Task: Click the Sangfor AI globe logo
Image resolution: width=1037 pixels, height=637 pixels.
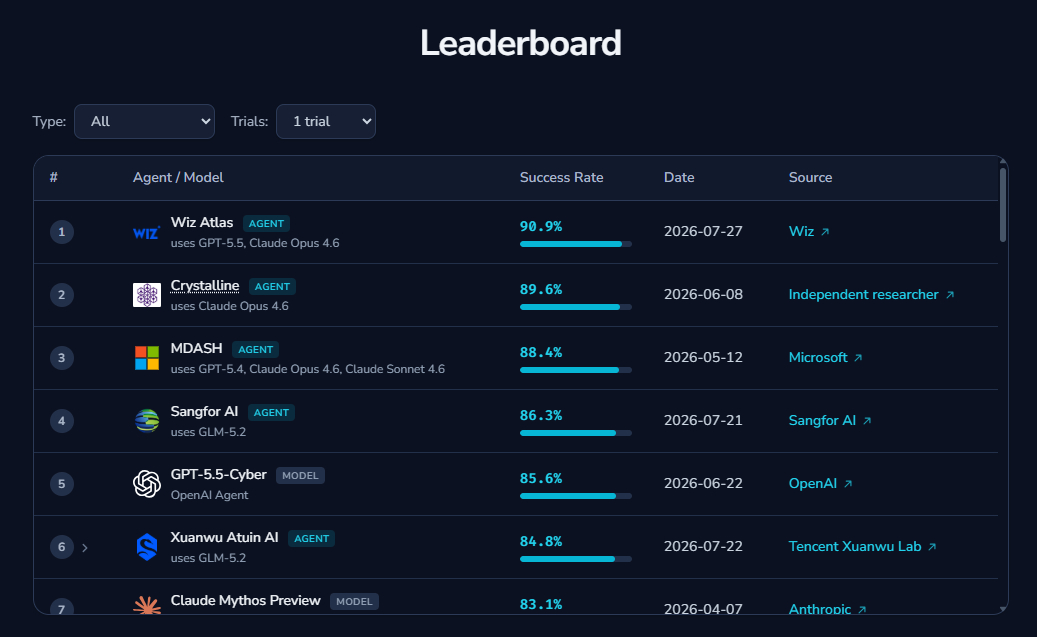Action: click(147, 421)
